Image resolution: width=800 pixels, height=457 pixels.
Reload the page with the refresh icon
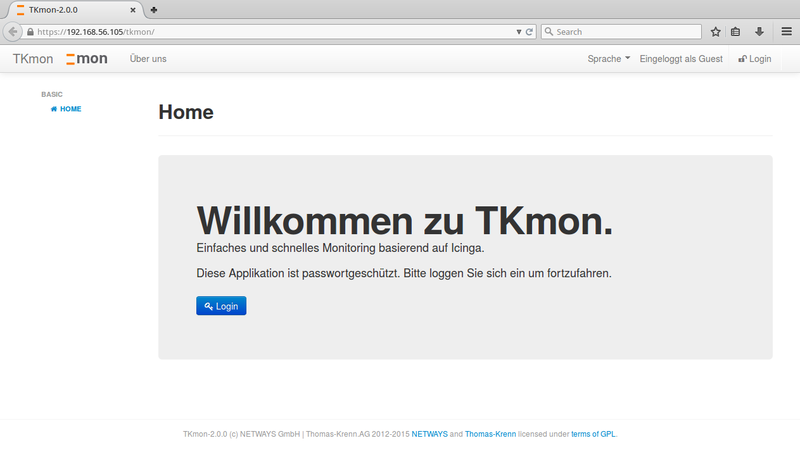pos(529,32)
